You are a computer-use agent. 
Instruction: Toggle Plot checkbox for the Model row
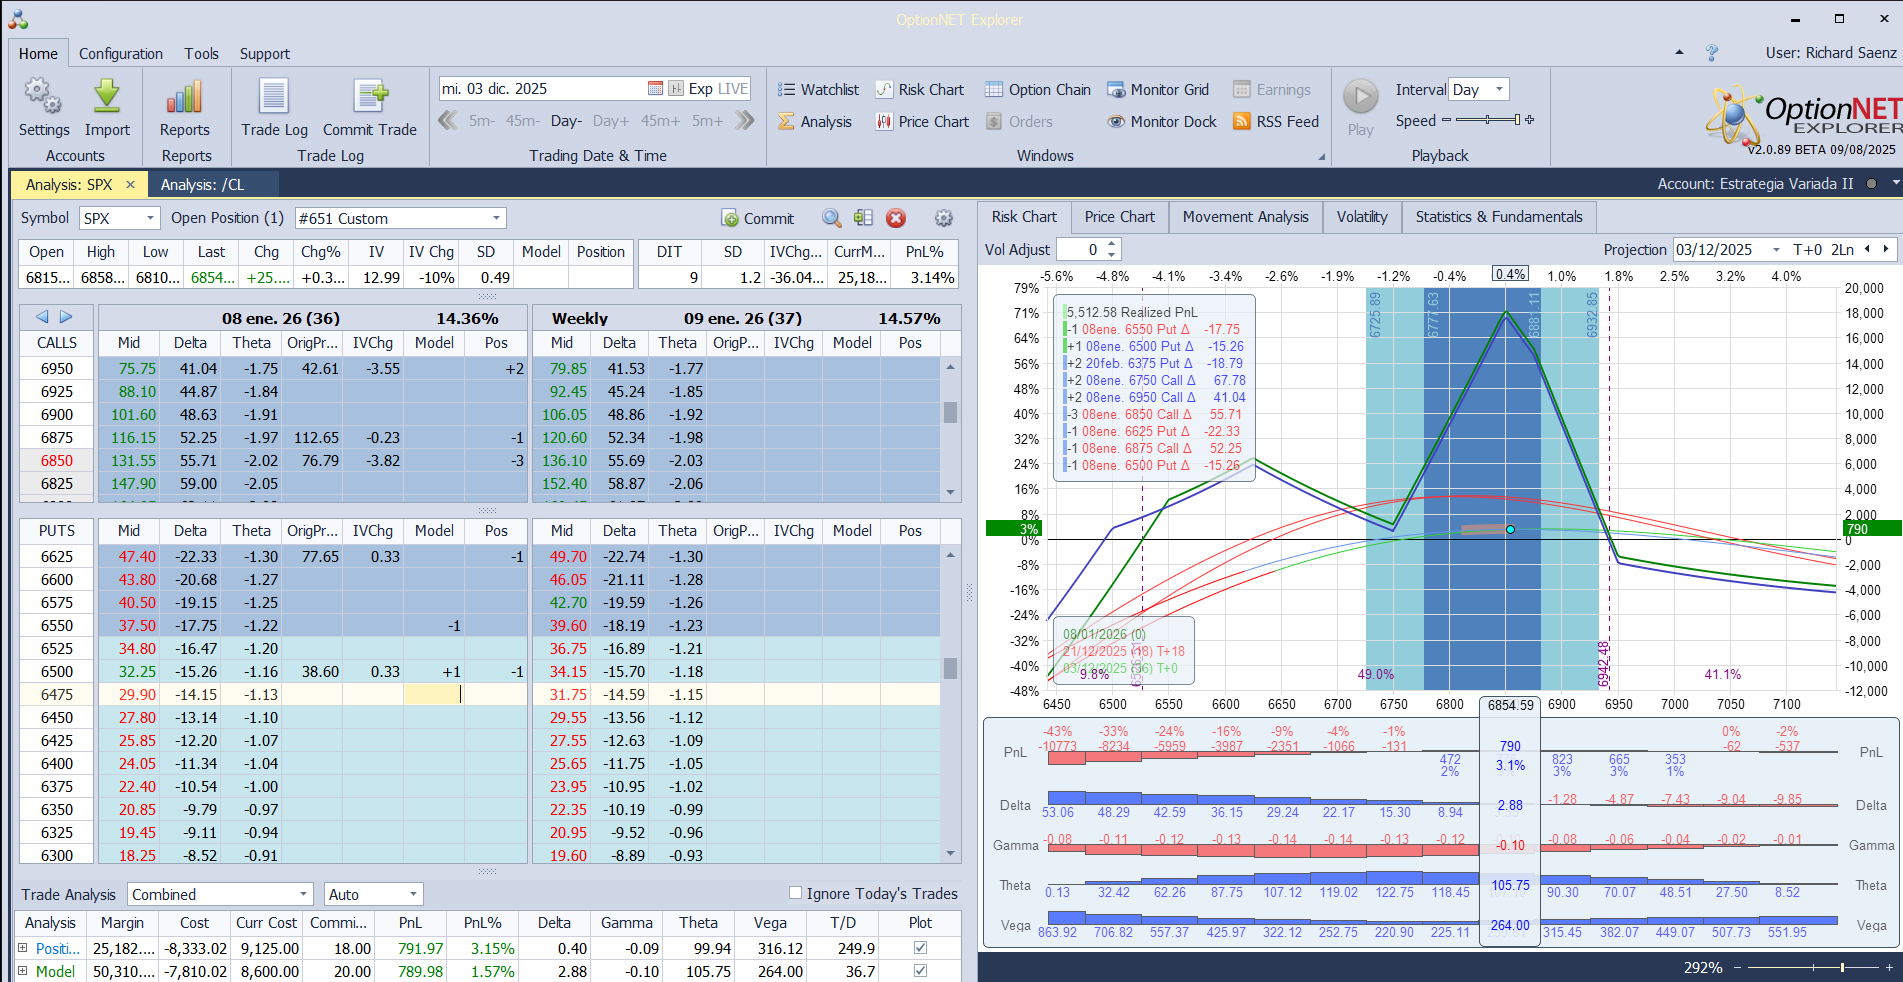coord(921,970)
